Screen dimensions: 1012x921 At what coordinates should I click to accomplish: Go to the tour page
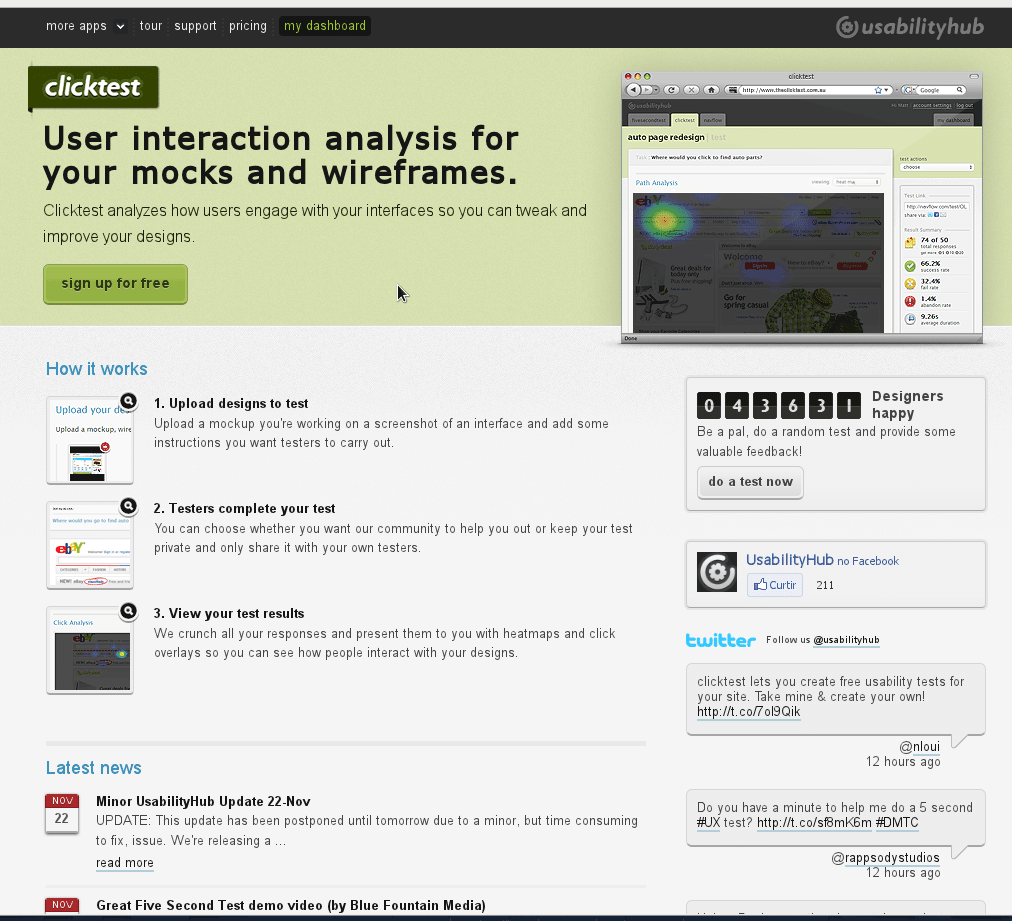point(151,26)
